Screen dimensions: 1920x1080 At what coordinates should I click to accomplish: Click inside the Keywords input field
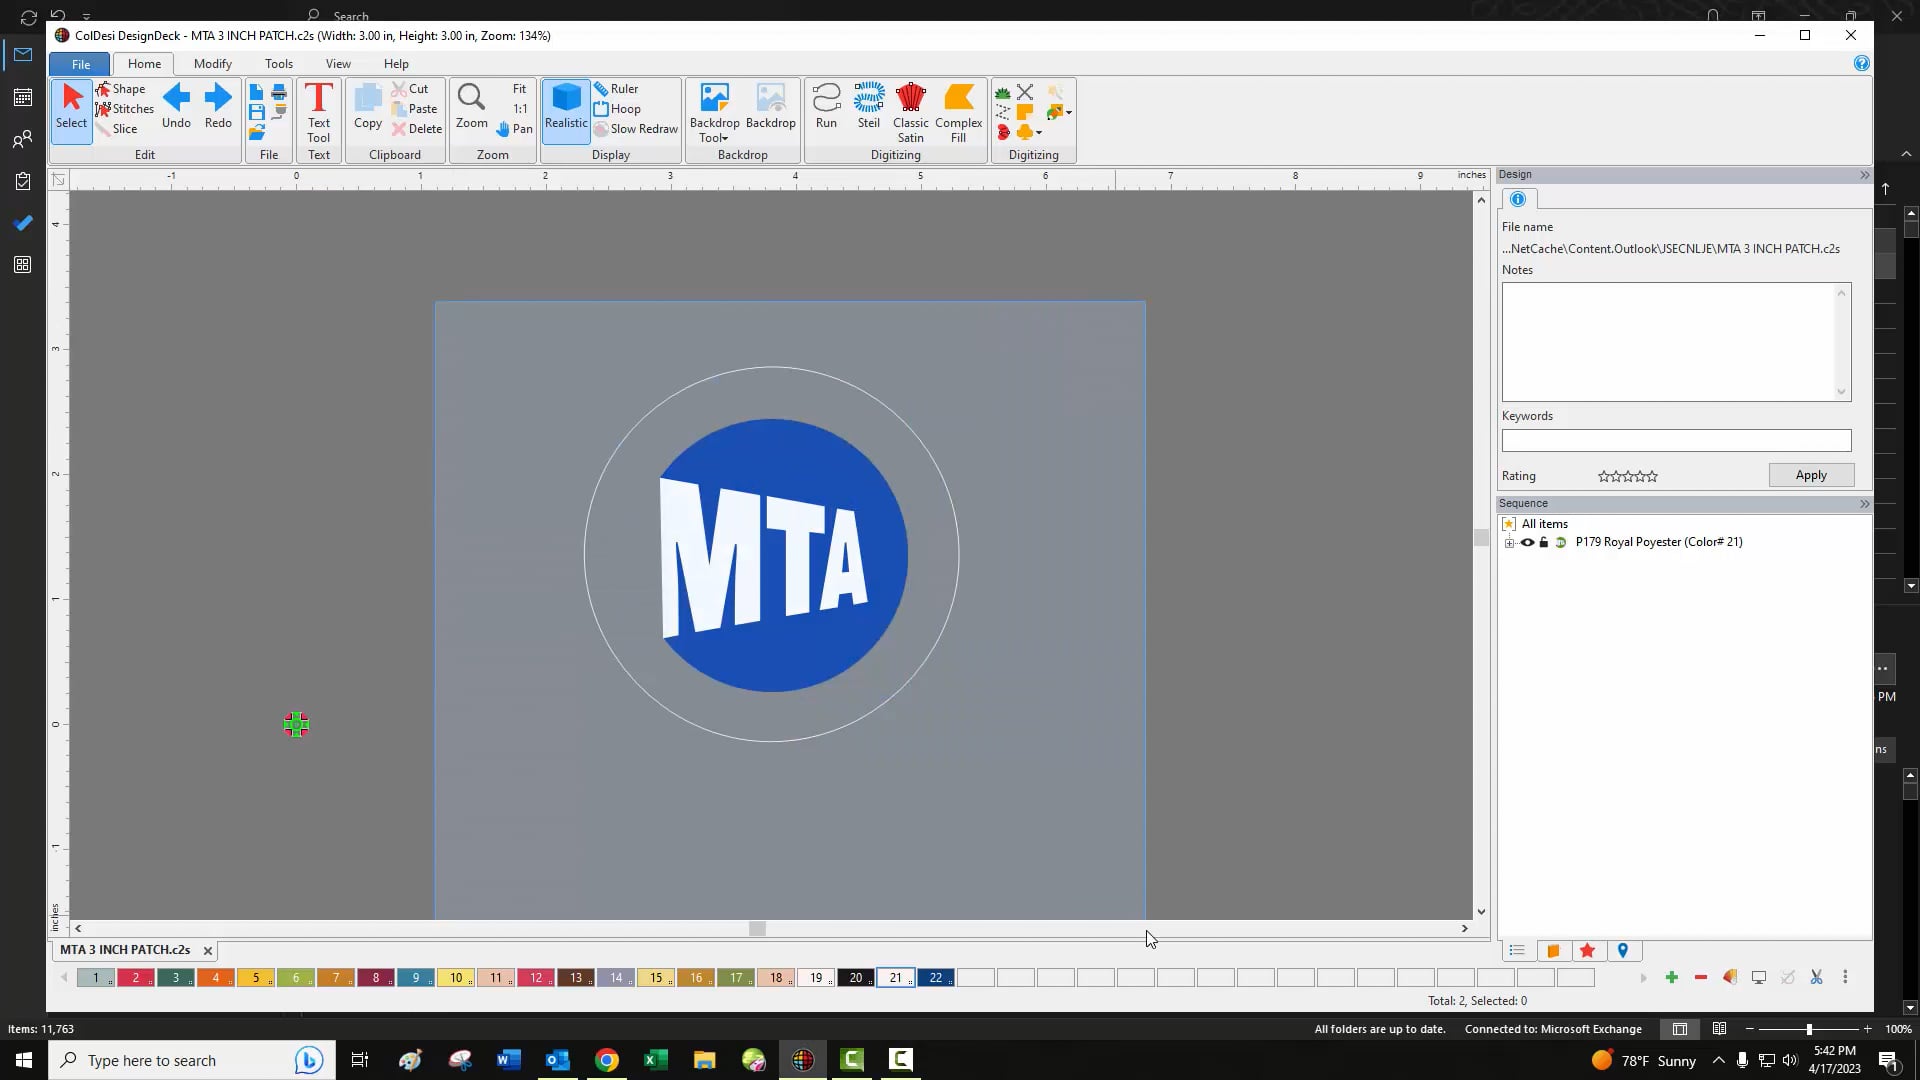pyautogui.click(x=1674, y=440)
